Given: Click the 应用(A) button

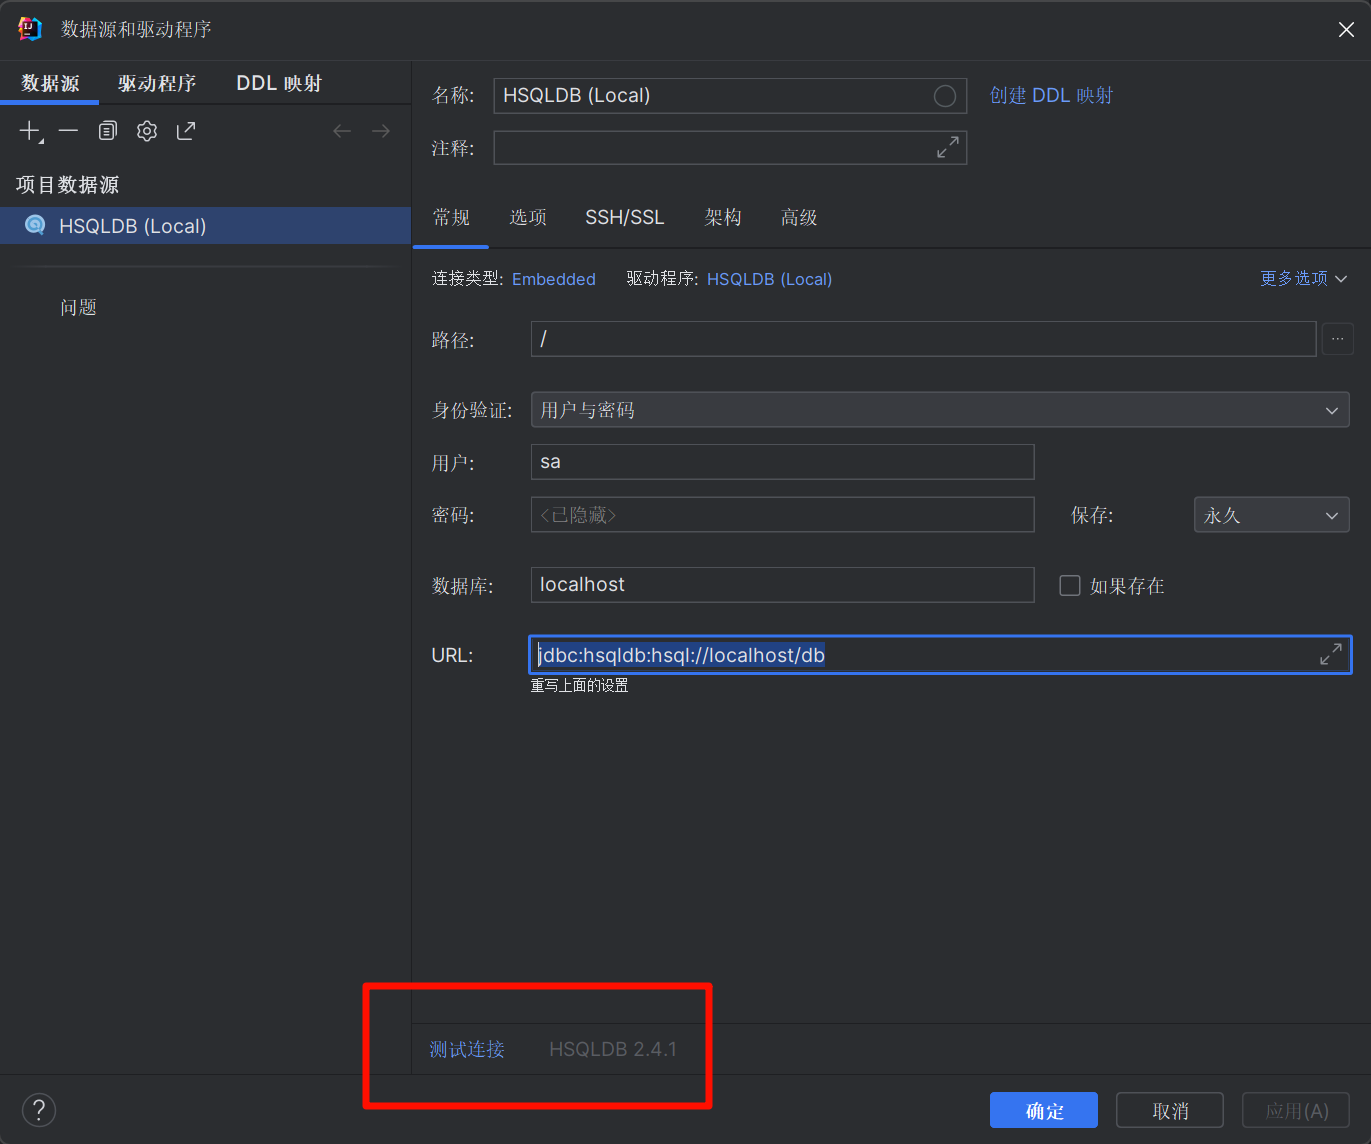Looking at the screenshot, I should [1296, 1110].
